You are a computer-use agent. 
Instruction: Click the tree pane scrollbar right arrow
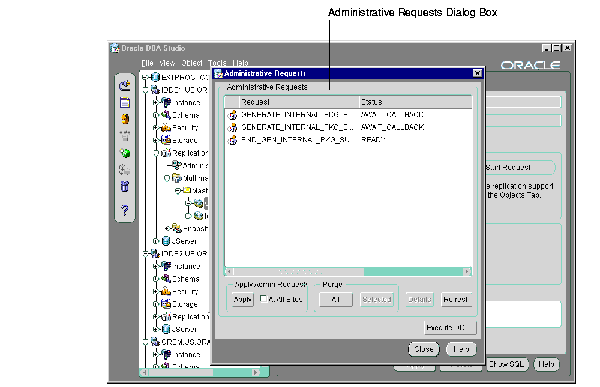(256, 372)
